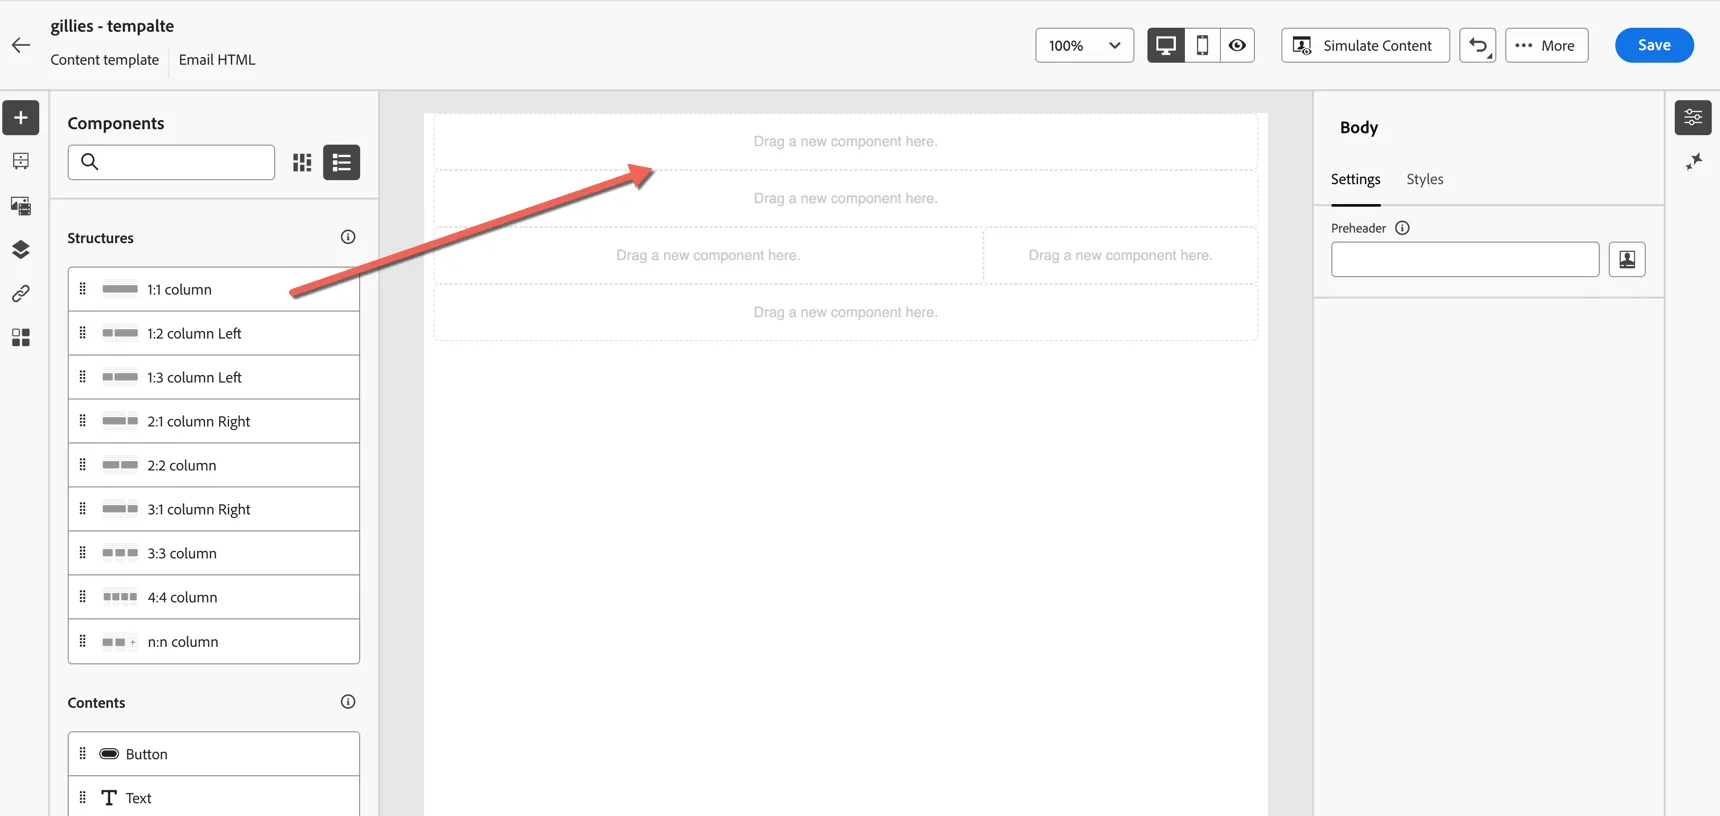Show Contents info icon

coord(348,702)
